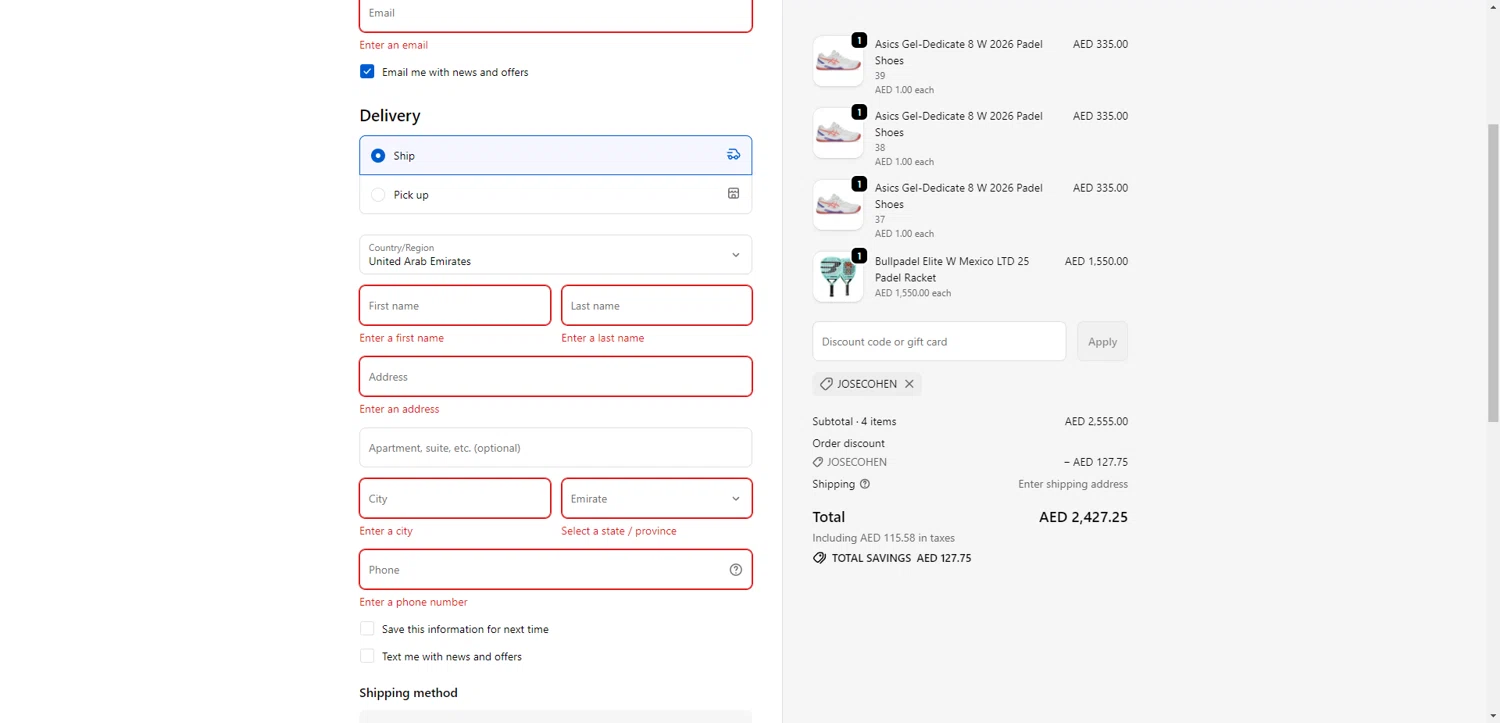Open the Emirate dropdown

[x=657, y=498]
